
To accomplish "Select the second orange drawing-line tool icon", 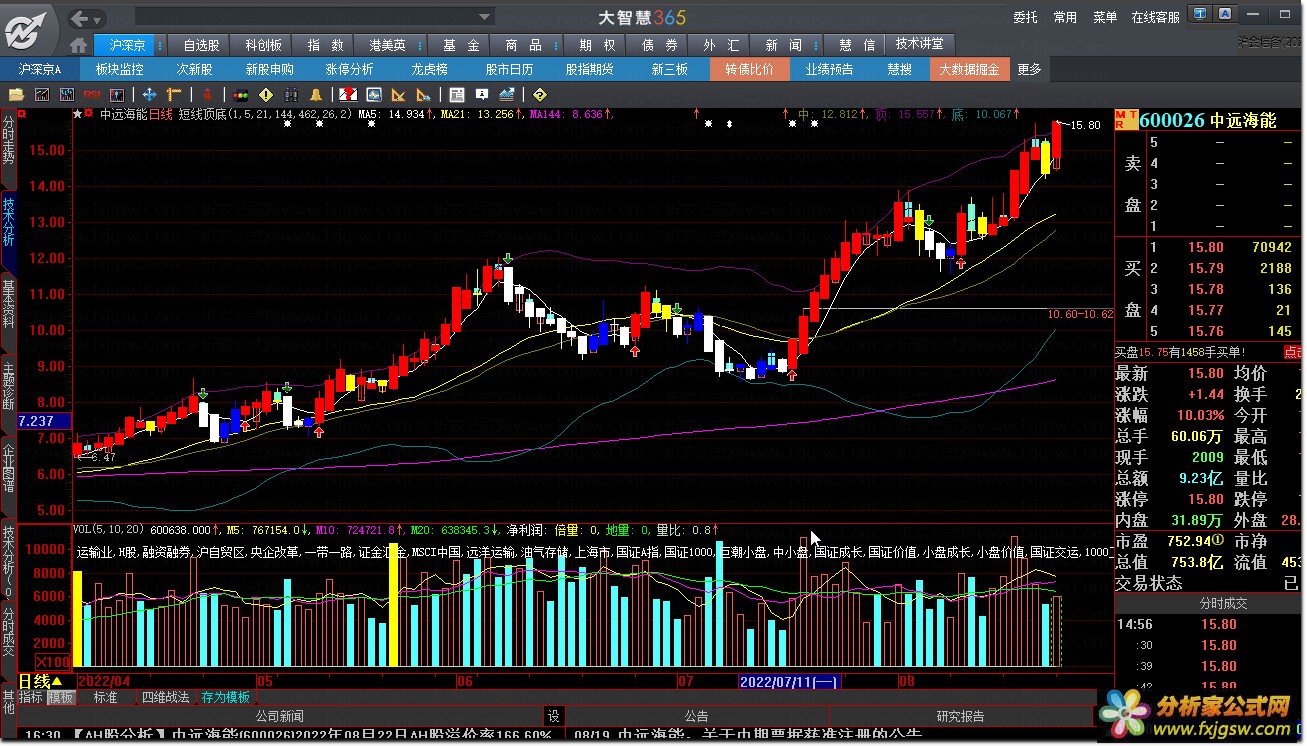I will (x=423, y=95).
